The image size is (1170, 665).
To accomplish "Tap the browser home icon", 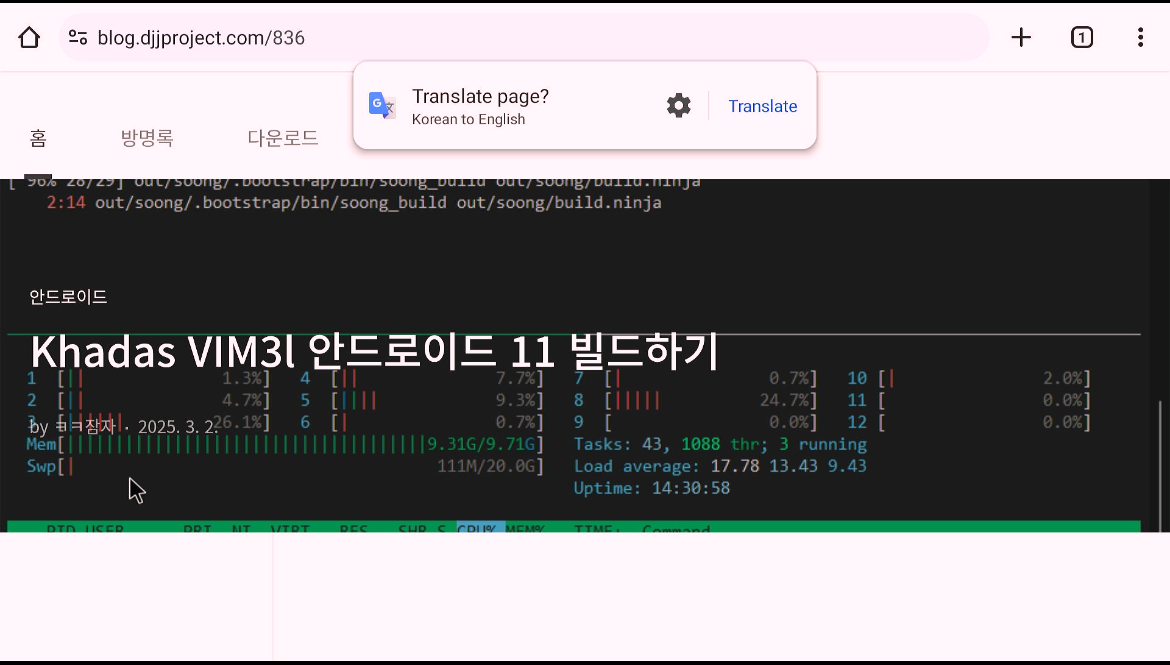I will tap(29, 37).
